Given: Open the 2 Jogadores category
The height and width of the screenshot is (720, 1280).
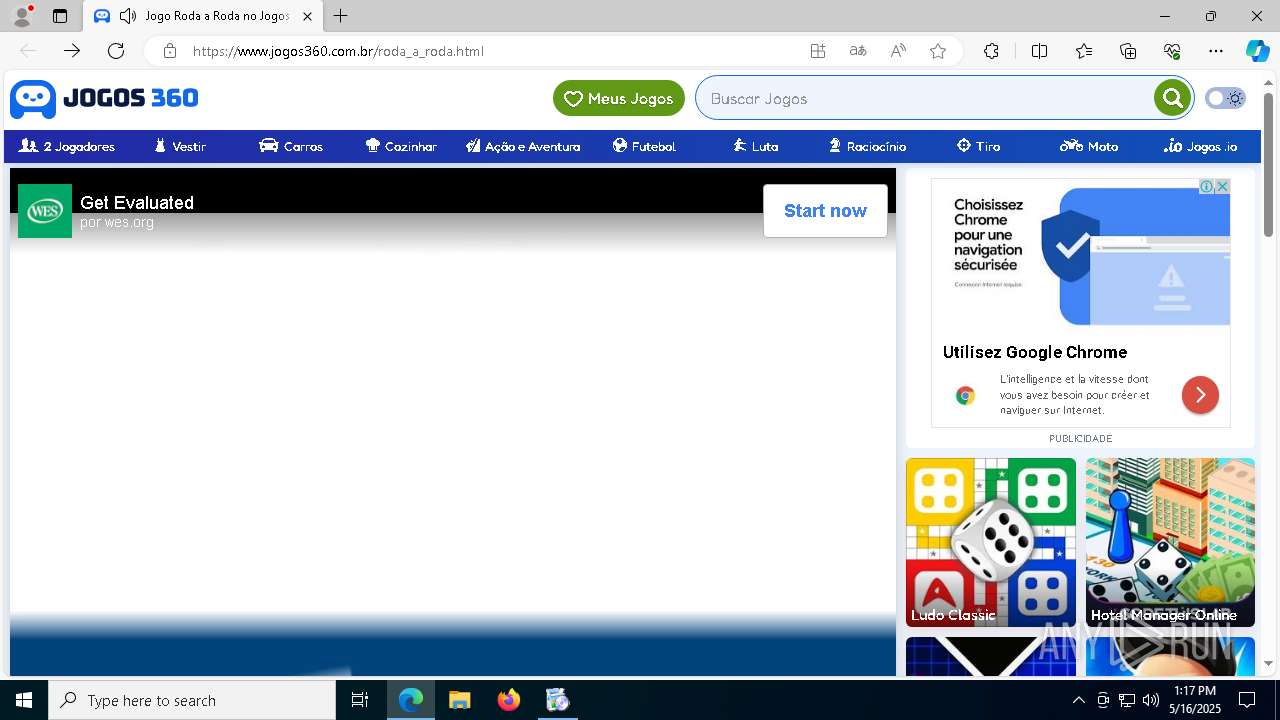Looking at the screenshot, I should [67, 146].
